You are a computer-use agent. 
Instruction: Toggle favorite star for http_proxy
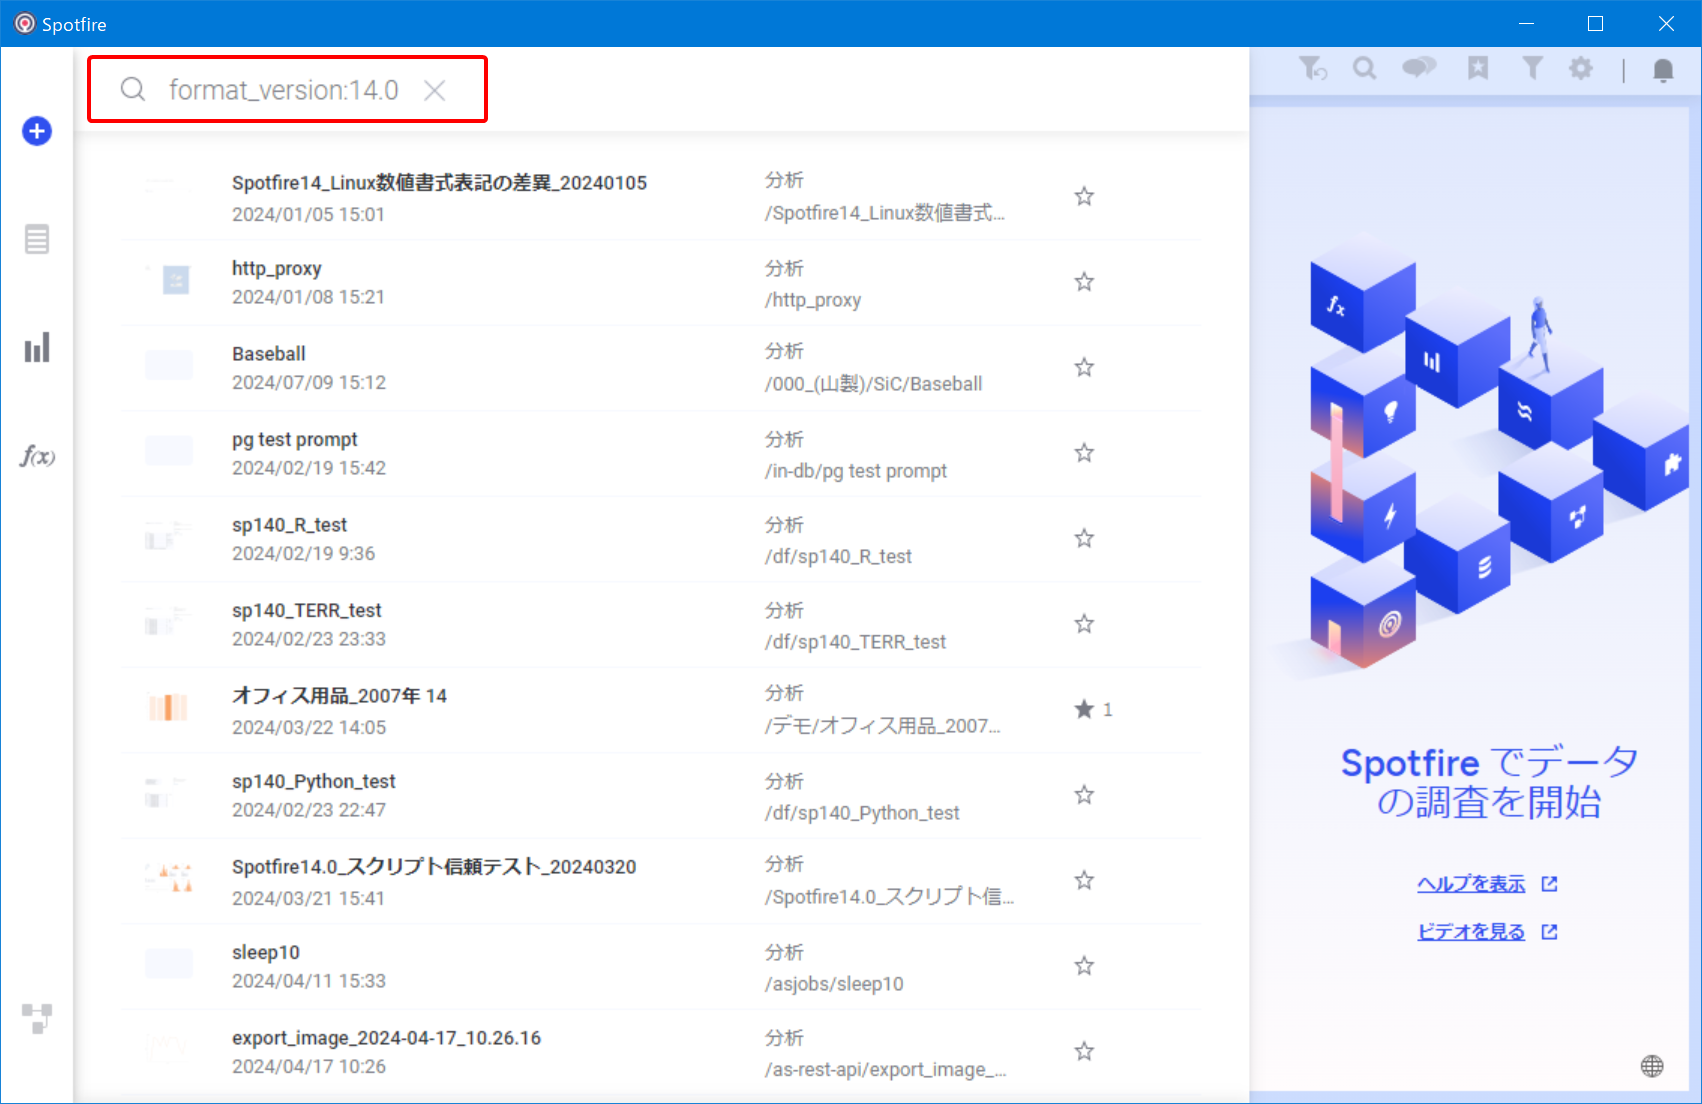(x=1084, y=282)
